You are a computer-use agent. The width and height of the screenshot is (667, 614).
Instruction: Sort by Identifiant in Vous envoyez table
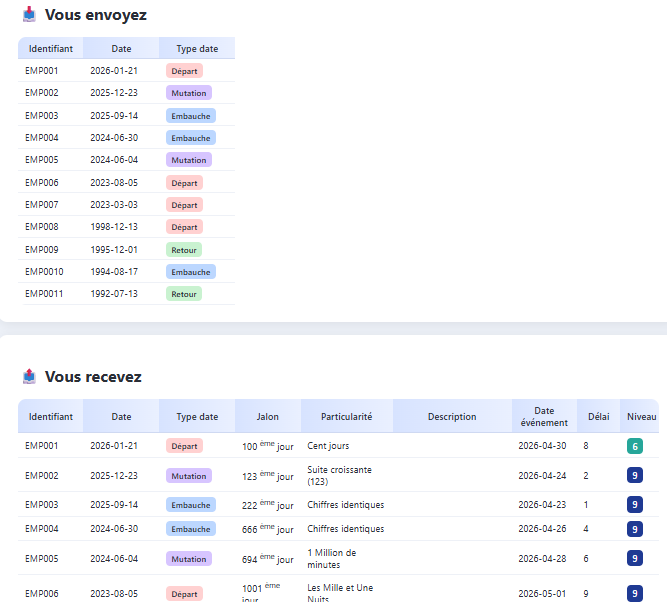pyautogui.click(x=51, y=49)
